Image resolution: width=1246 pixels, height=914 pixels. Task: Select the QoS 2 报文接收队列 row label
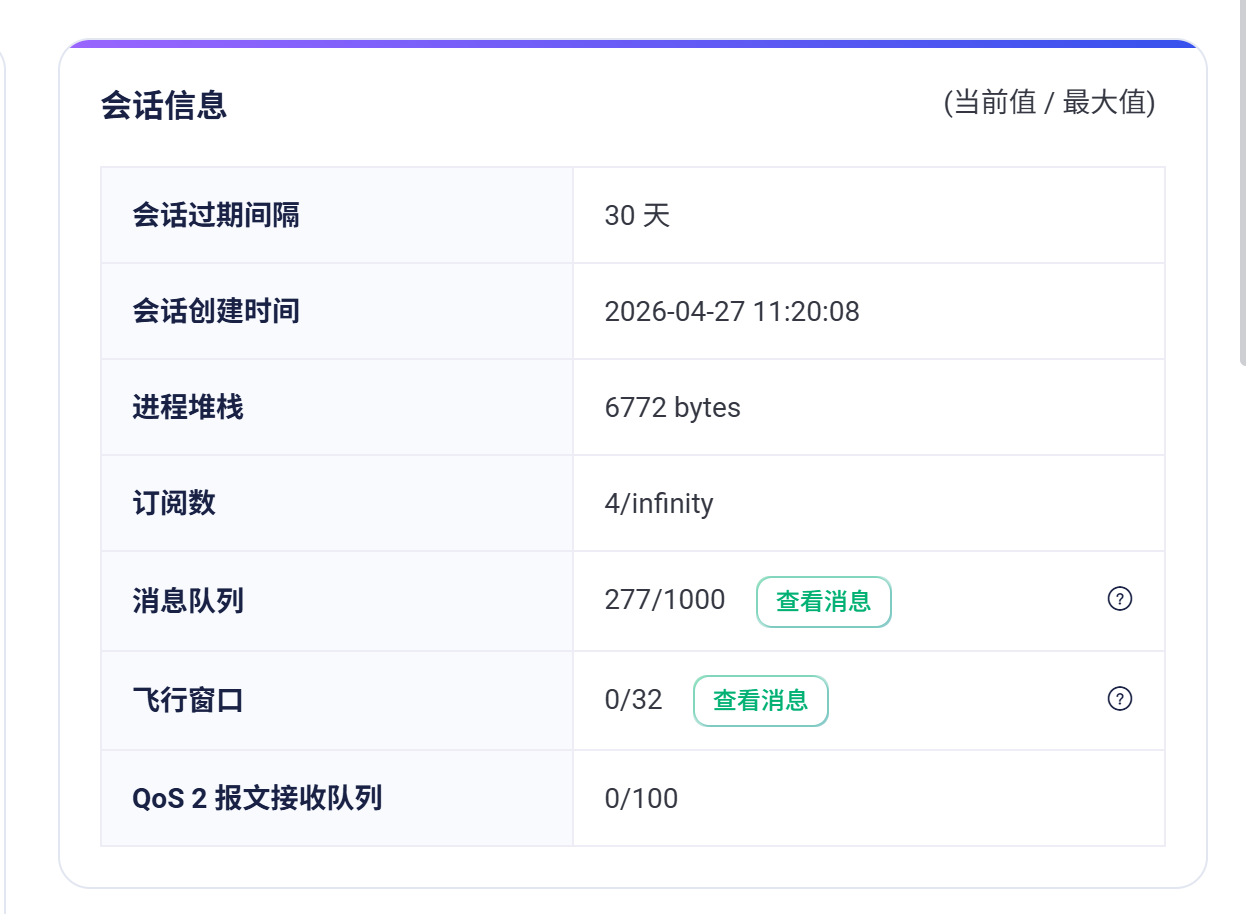(257, 798)
